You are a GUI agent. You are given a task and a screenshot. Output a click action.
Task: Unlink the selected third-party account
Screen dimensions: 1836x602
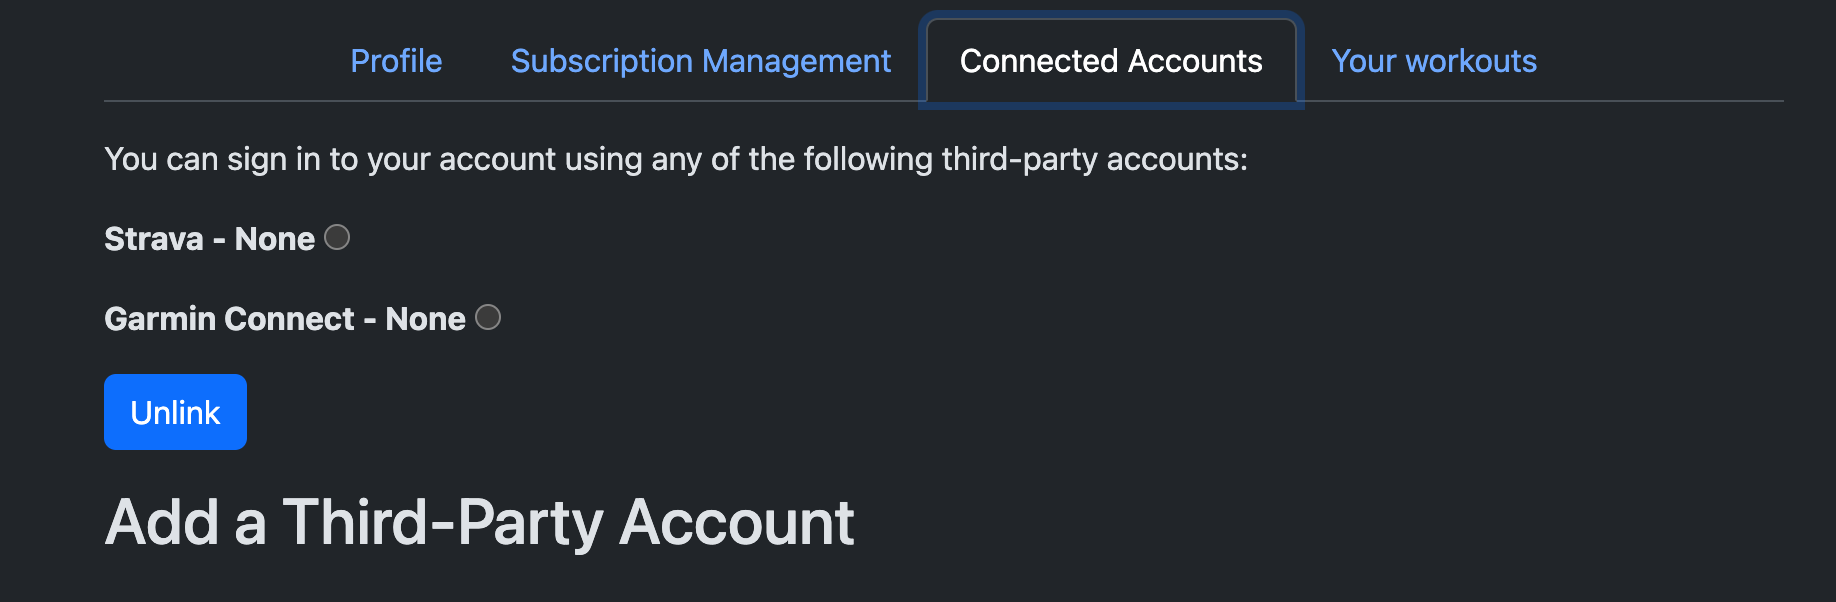point(175,411)
